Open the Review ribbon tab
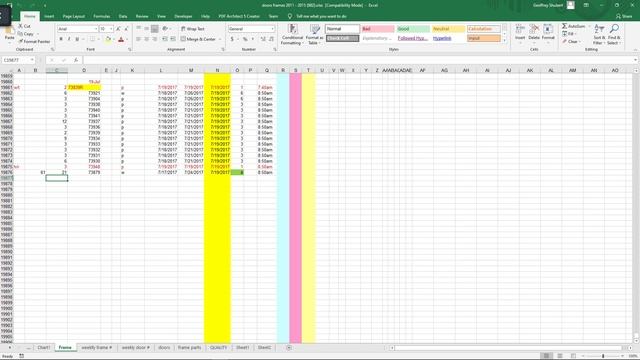This screenshot has width=640, height=360. click(x=142, y=16)
